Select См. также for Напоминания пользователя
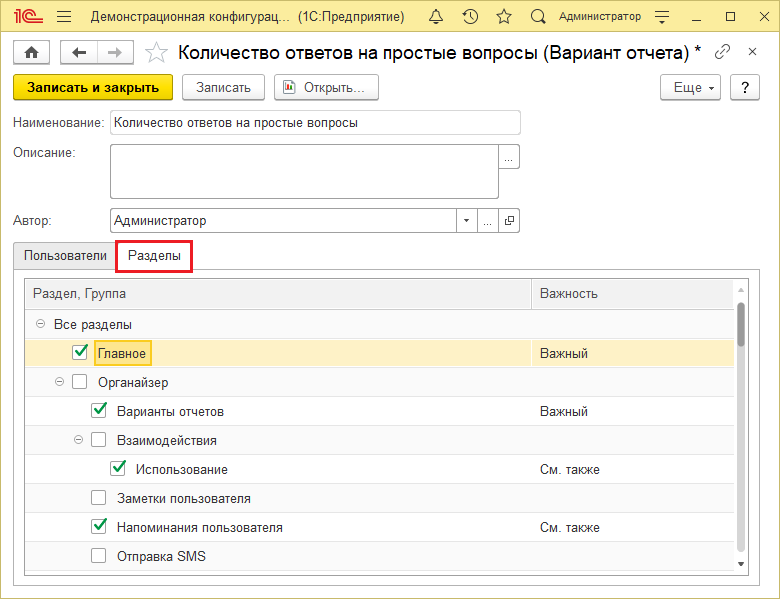780x599 pixels. click(570, 527)
